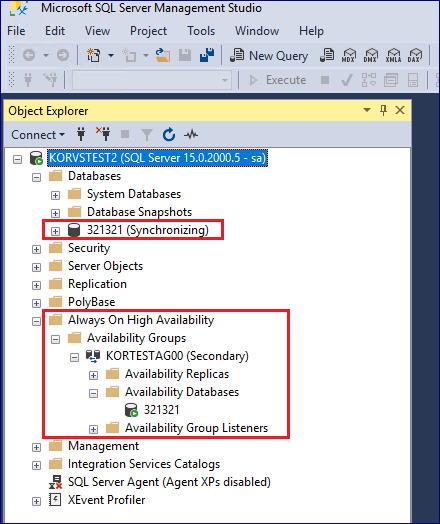Select the 321321 (Synchronizing) database

tap(148, 230)
